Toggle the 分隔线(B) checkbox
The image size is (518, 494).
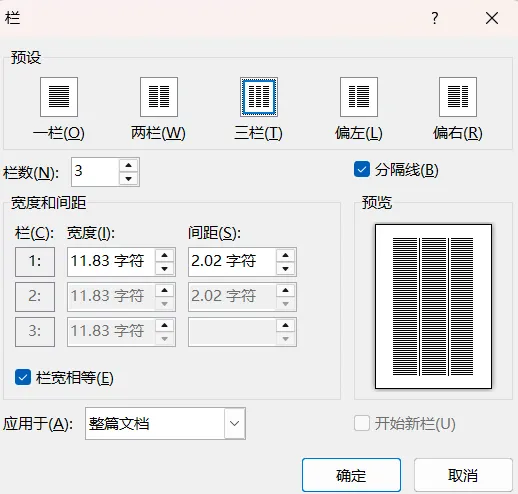click(x=362, y=169)
